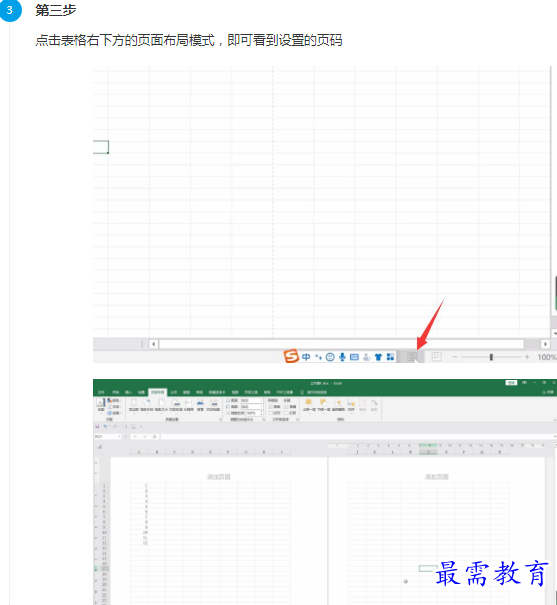The width and height of the screenshot is (557, 605).
Task: Click right page 添加页眉 add header area
Action: (x=437, y=477)
